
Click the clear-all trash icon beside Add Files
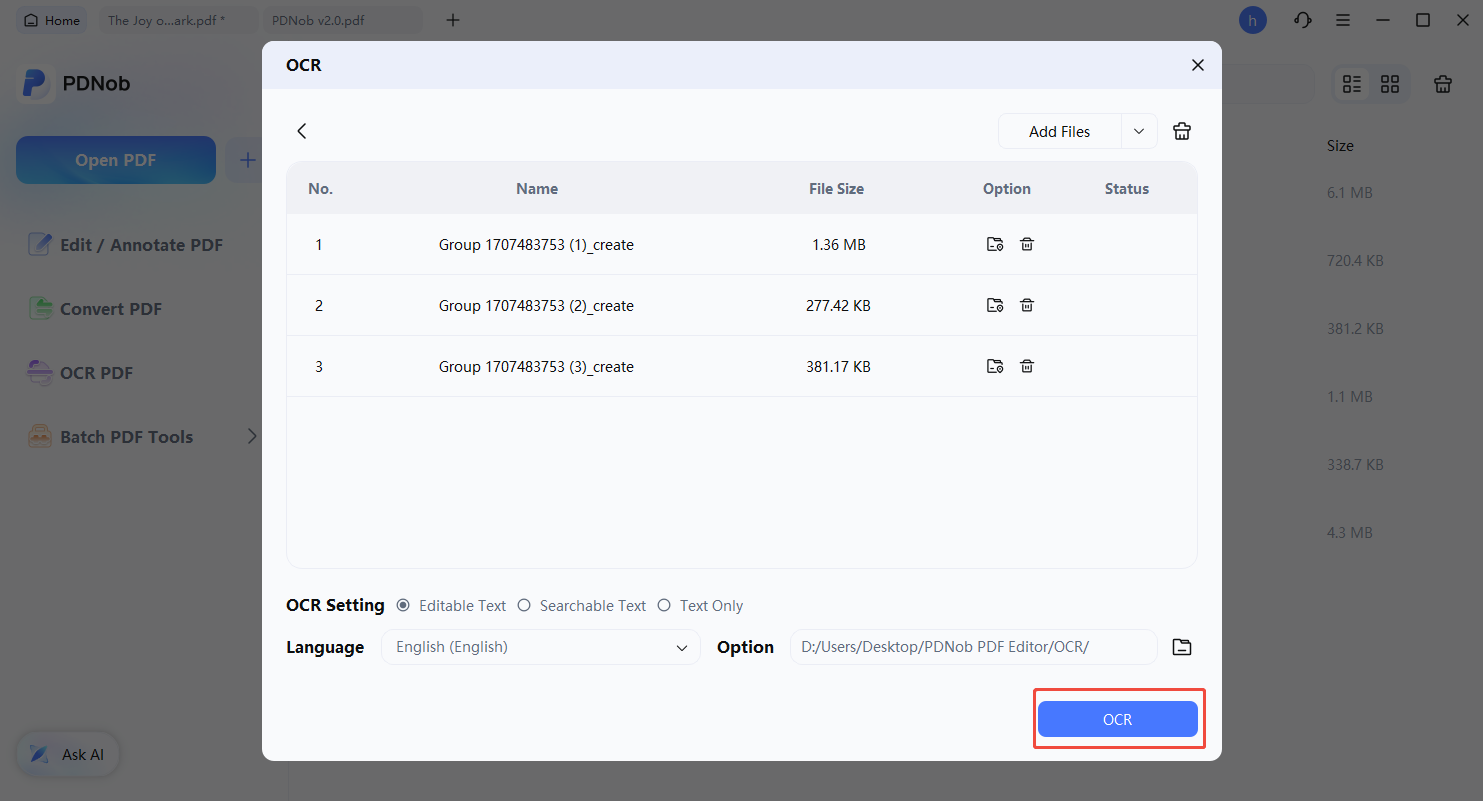(1182, 131)
